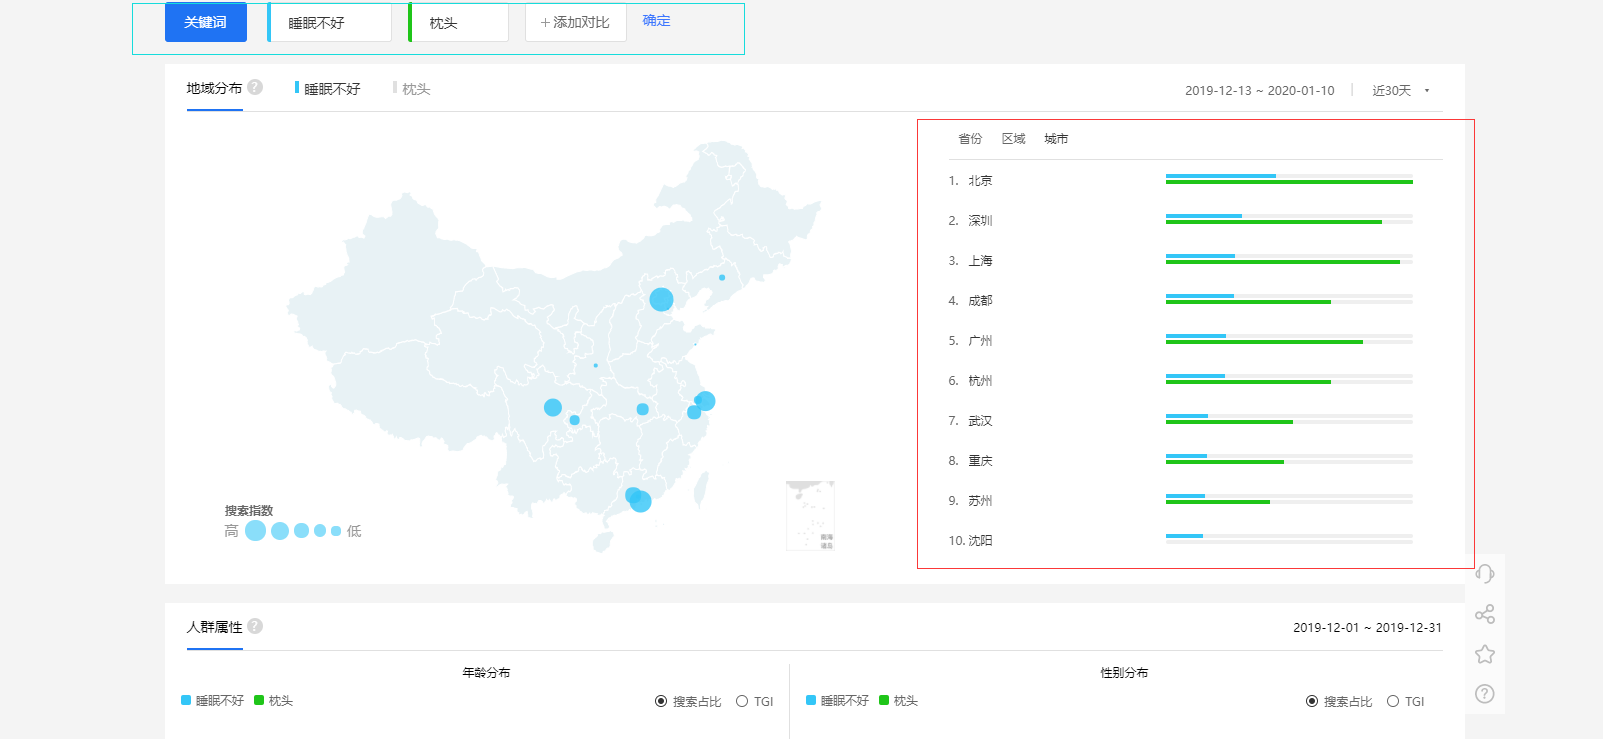Screen dimensions: 1603x739
Task: Toggle 睡眠不好 legend under 性别分布
Action: [x=837, y=701]
